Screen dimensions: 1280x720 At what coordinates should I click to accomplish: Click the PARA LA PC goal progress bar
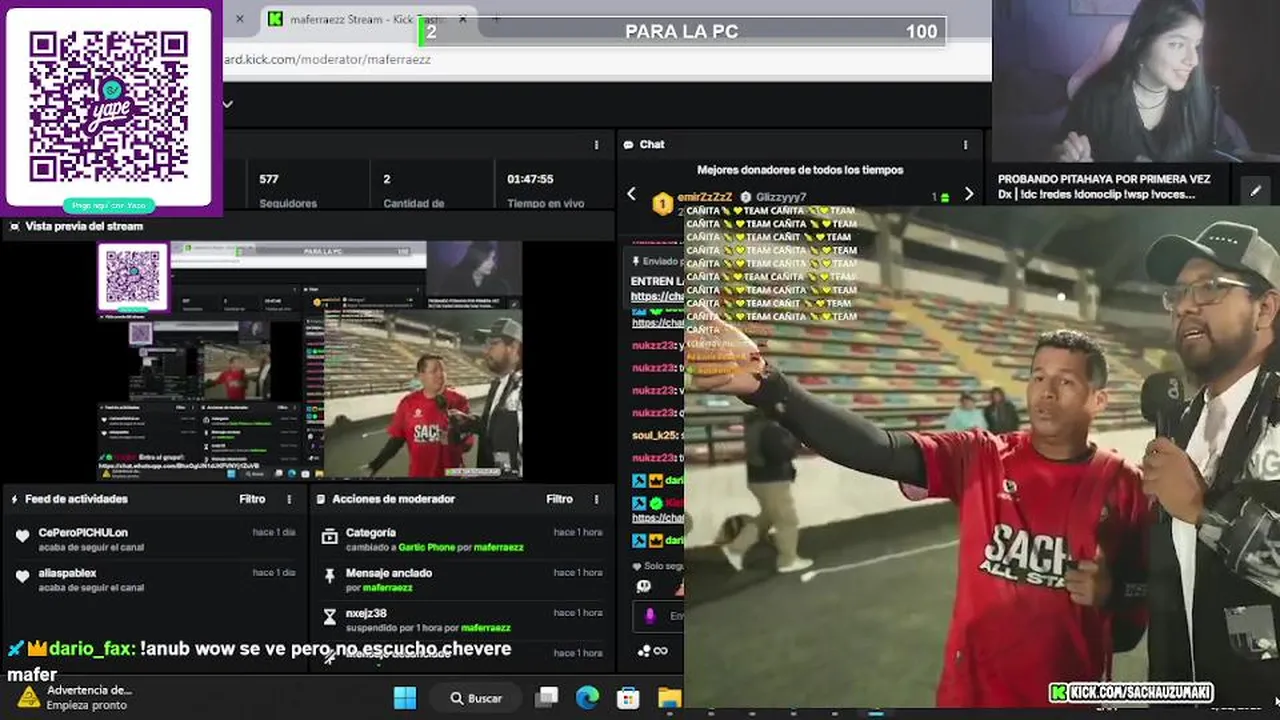[682, 32]
